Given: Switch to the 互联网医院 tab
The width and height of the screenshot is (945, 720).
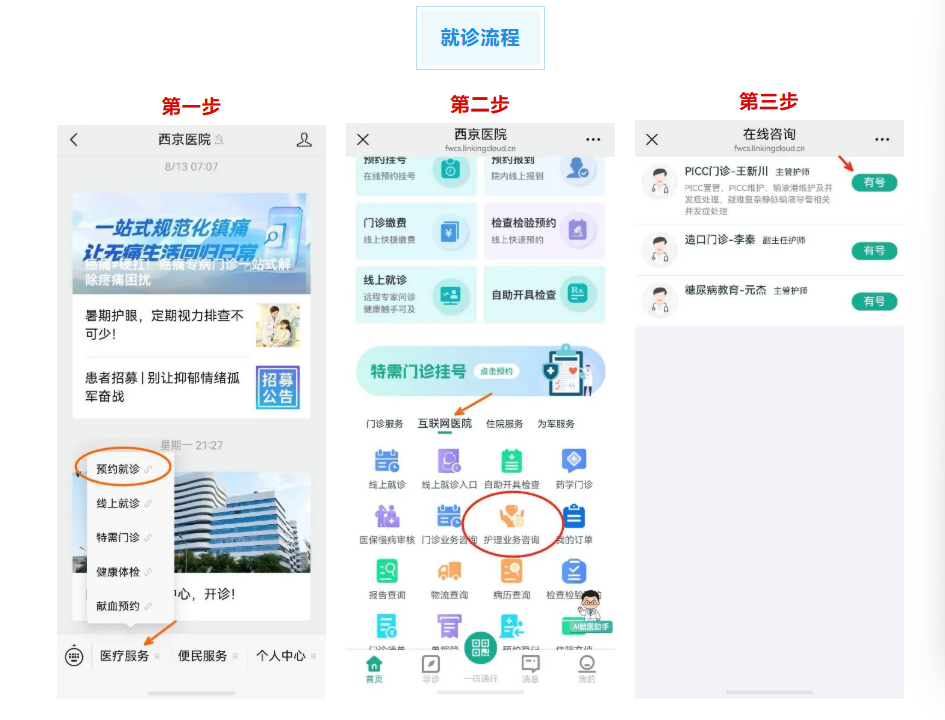Looking at the screenshot, I should click(445, 424).
